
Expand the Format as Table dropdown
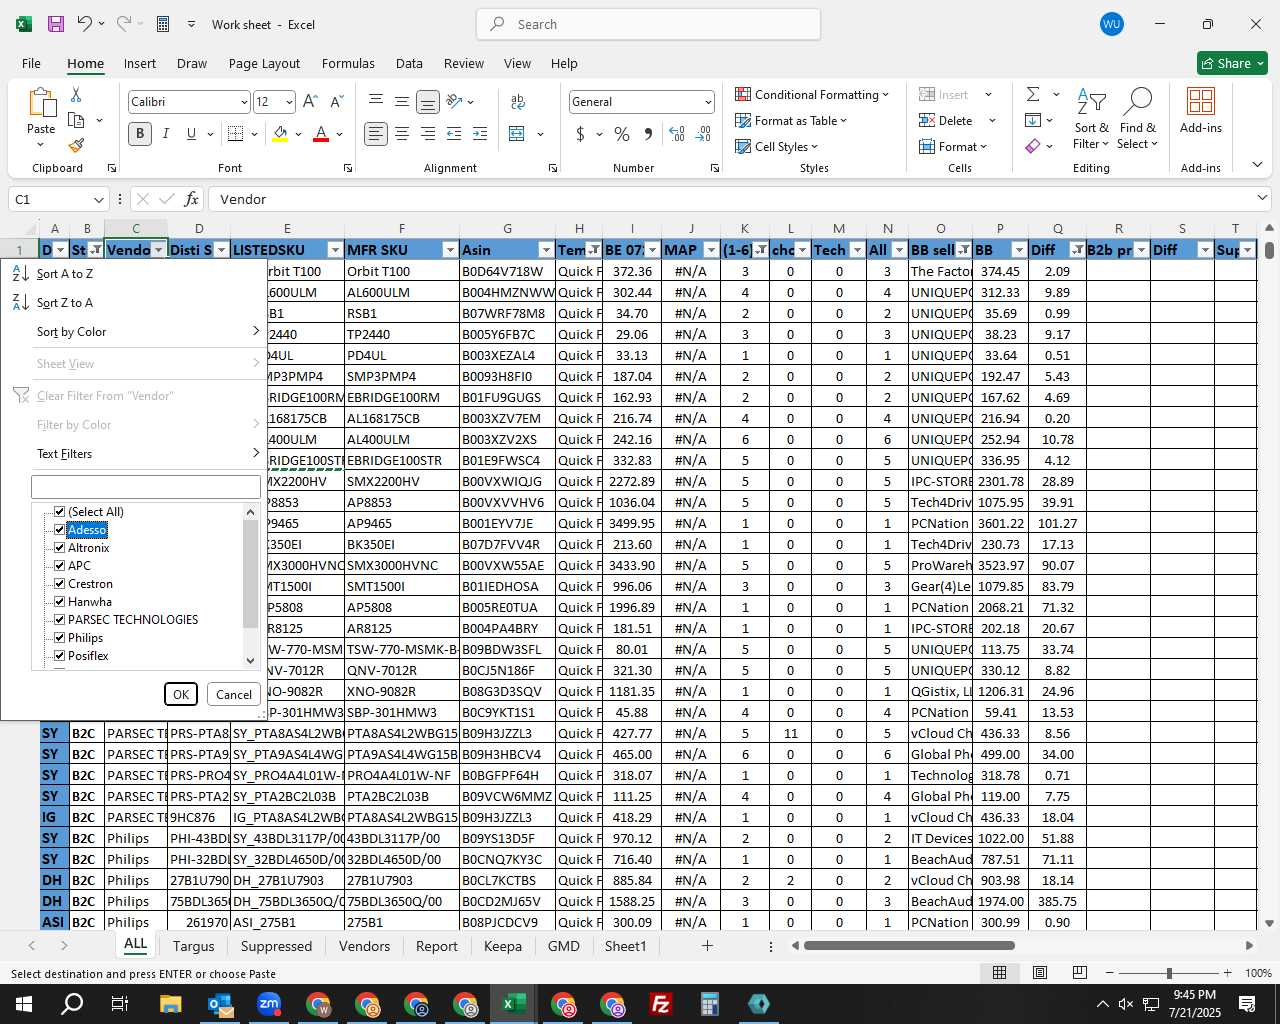click(x=844, y=121)
